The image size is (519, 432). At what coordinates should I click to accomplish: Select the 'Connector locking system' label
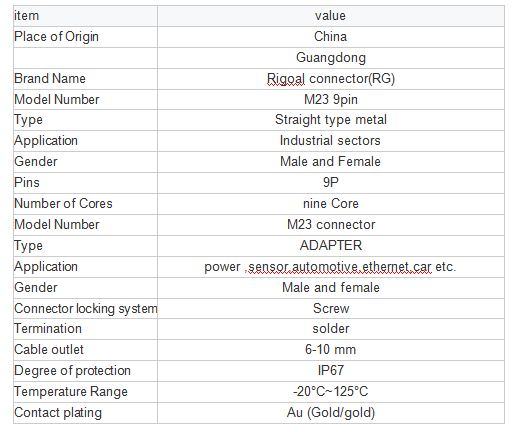(86, 309)
